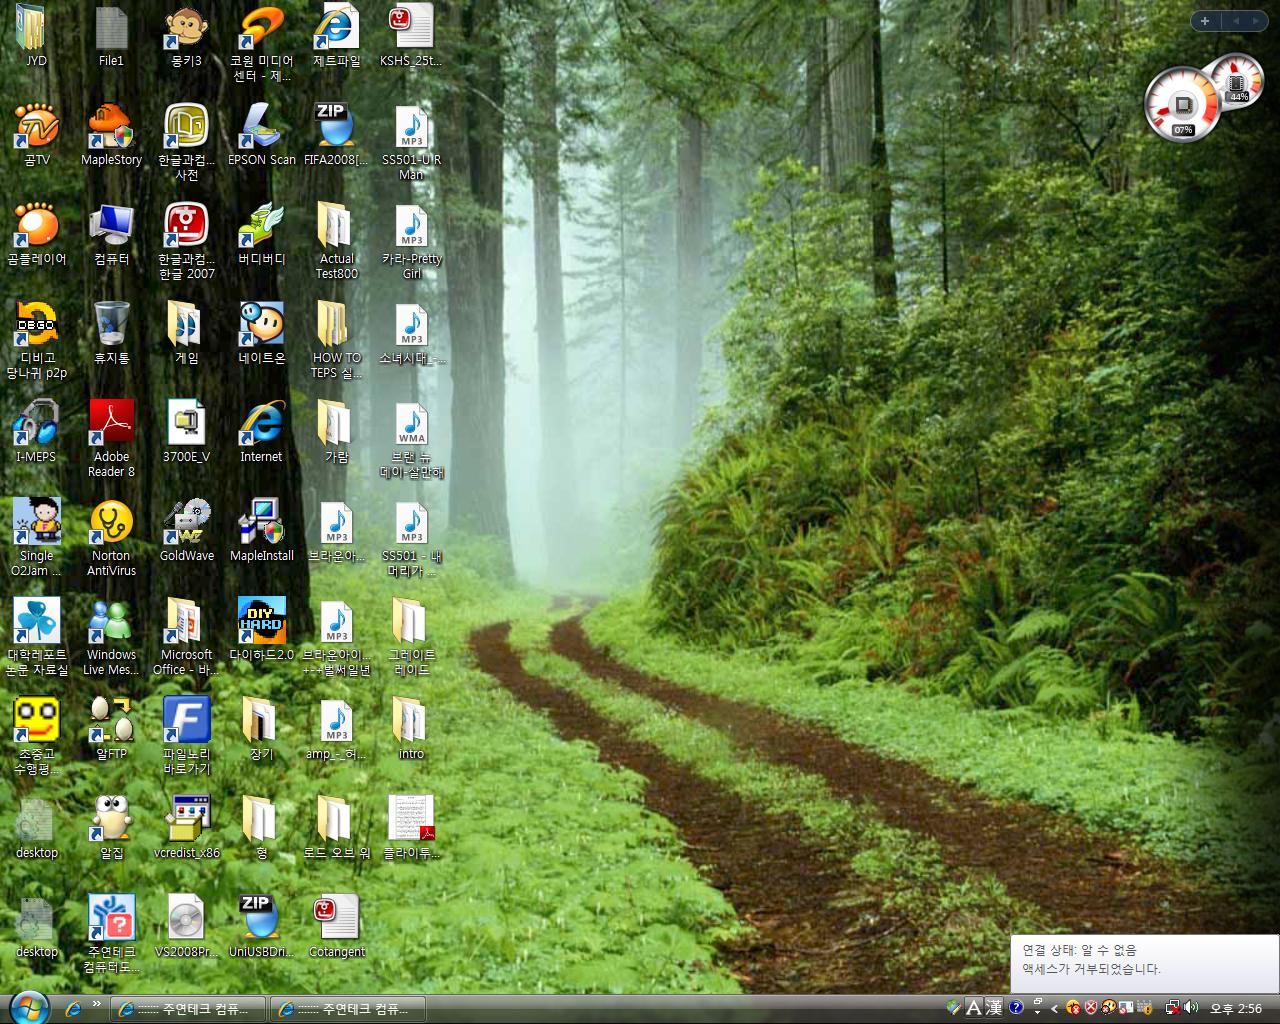Image resolution: width=1280 pixels, height=1024 pixels.
Task: Select the 브랜뉴데이-살만해 WMA file
Action: click(411, 438)
